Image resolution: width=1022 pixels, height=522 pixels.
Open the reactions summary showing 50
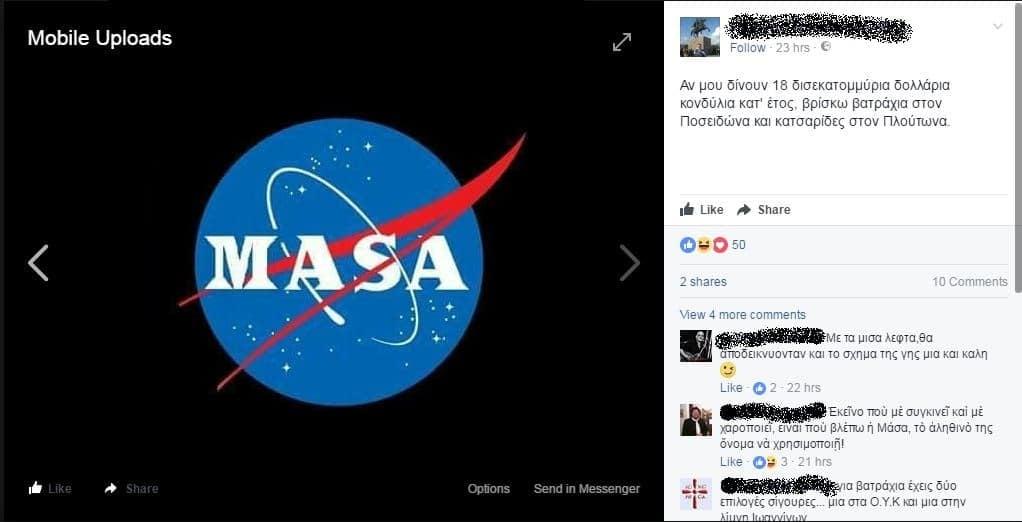click(x=712, y=245)
